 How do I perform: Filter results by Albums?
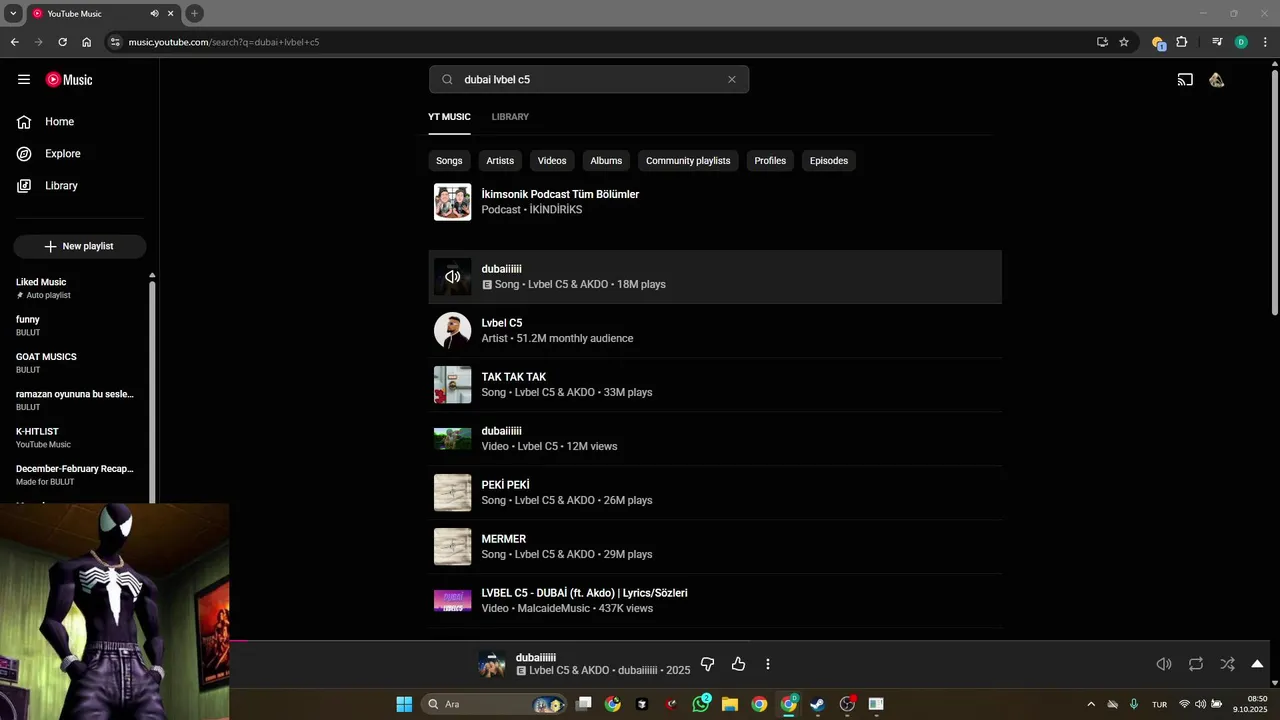point(606,161)
